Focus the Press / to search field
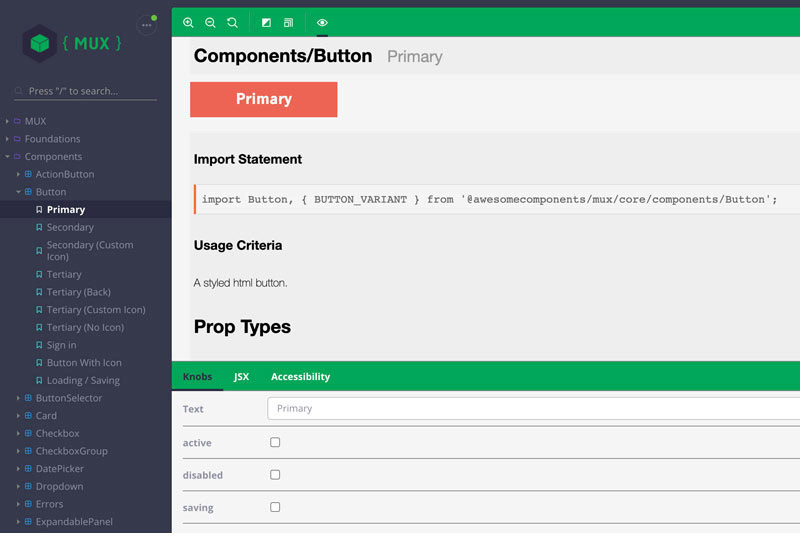The image size is (800, 555). (x=86, y=91)
